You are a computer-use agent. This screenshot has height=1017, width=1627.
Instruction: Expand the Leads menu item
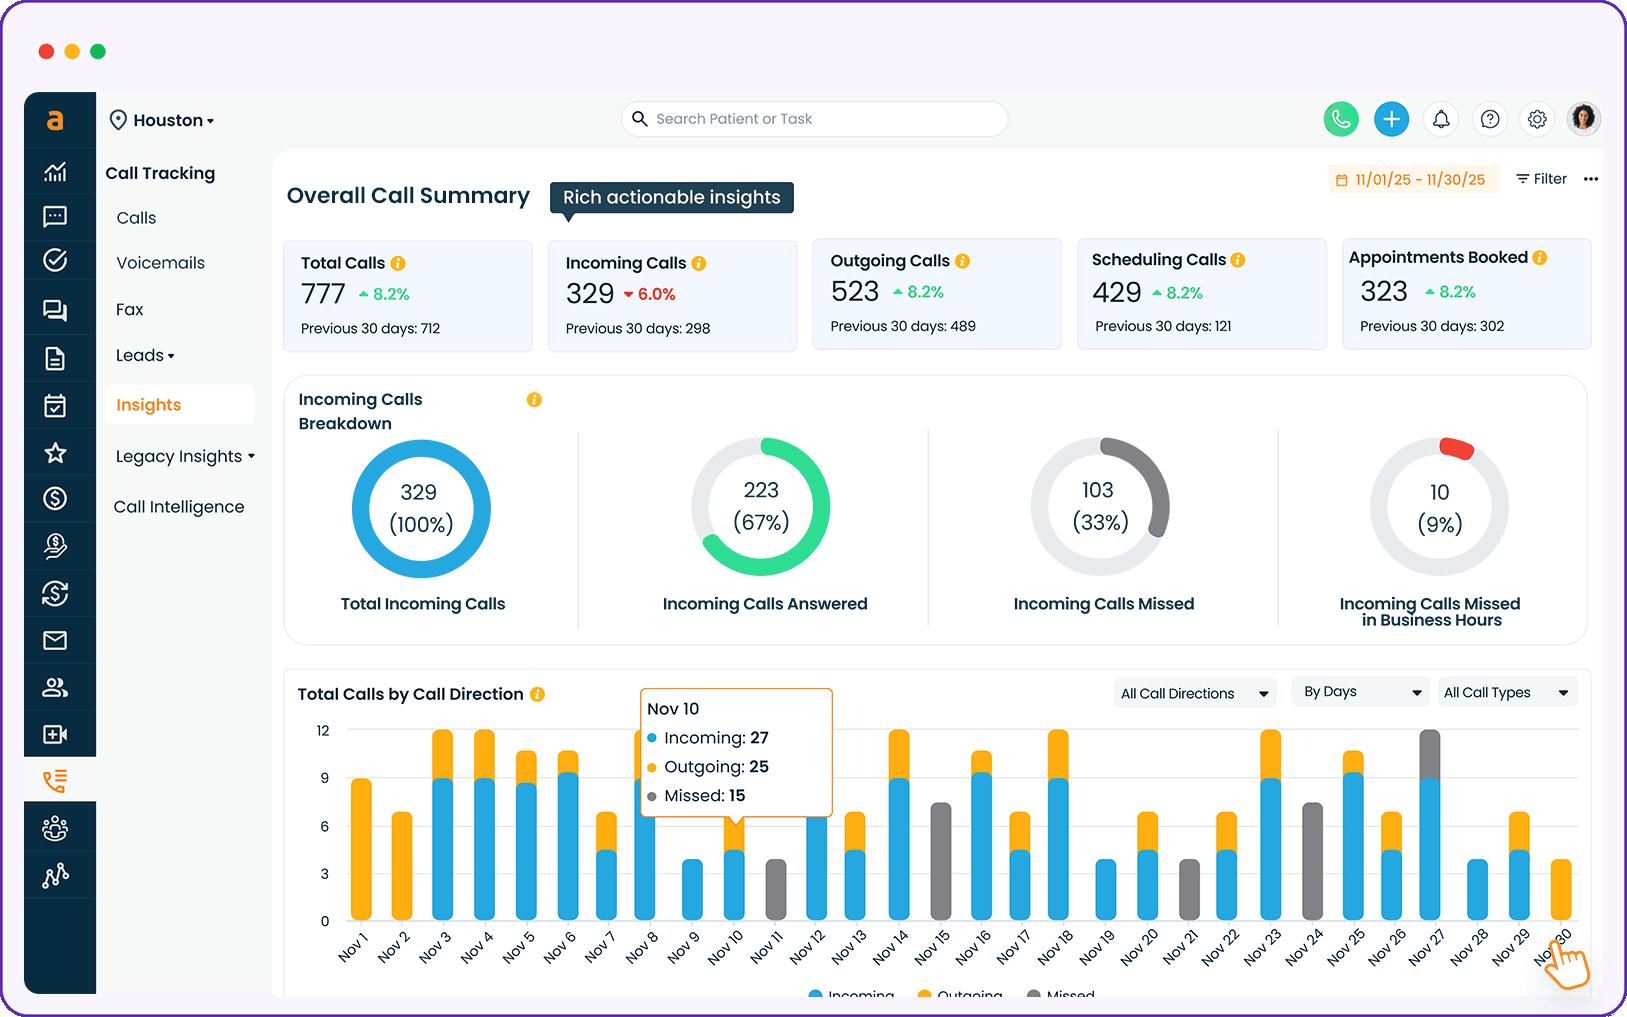(x=145, y=355)
